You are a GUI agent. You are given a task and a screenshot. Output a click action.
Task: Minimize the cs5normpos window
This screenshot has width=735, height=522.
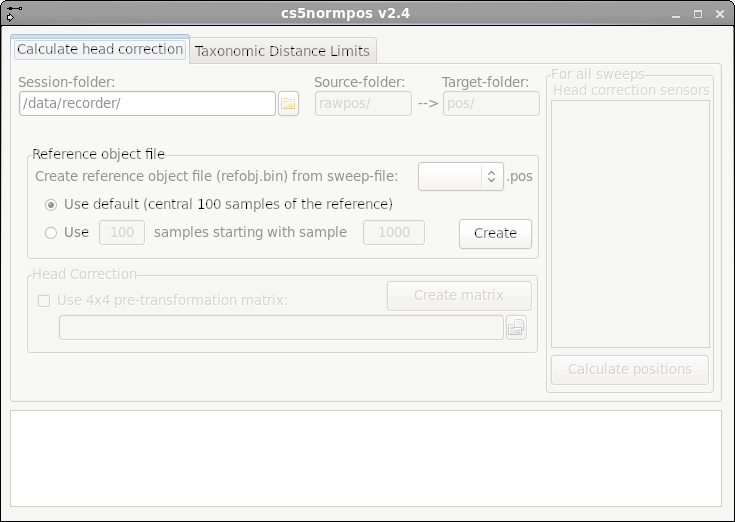pyautogui.click(x=675, y=15)
